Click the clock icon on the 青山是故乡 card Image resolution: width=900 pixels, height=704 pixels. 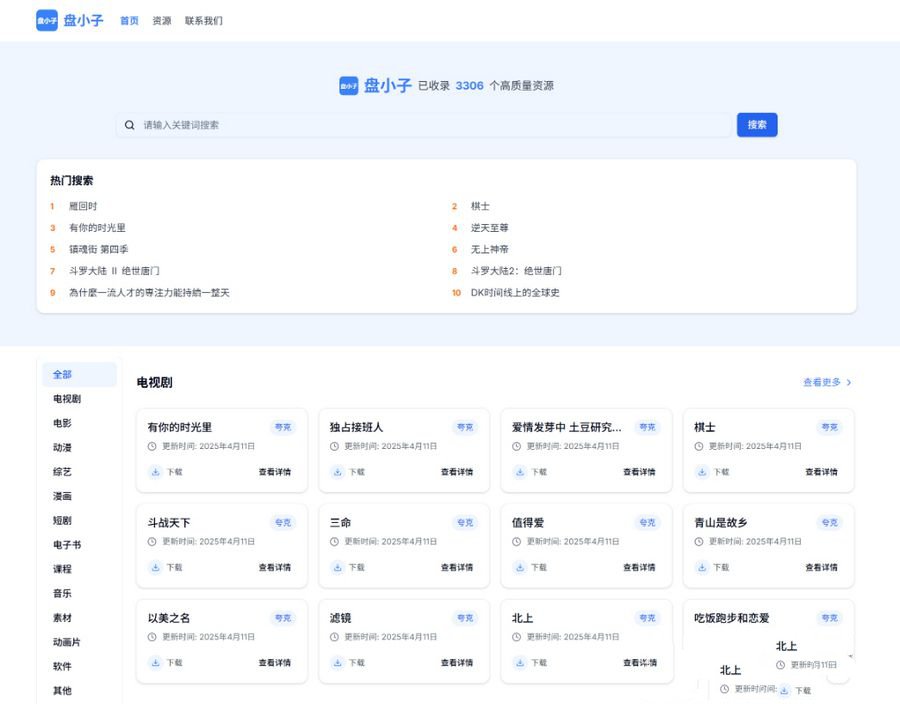pos(700,542)
